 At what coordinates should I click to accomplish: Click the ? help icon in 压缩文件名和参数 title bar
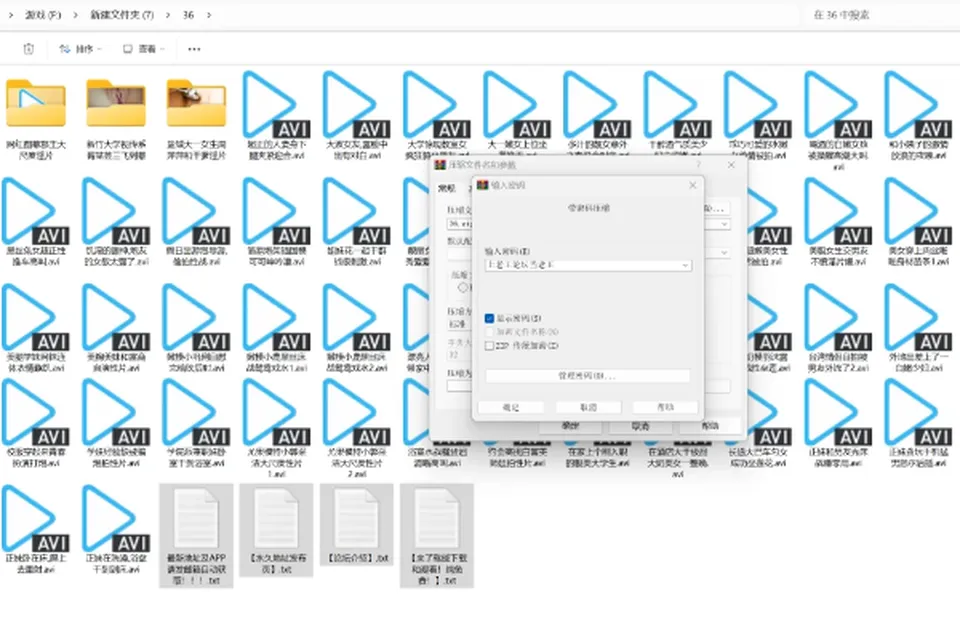(x=699, y=165)
